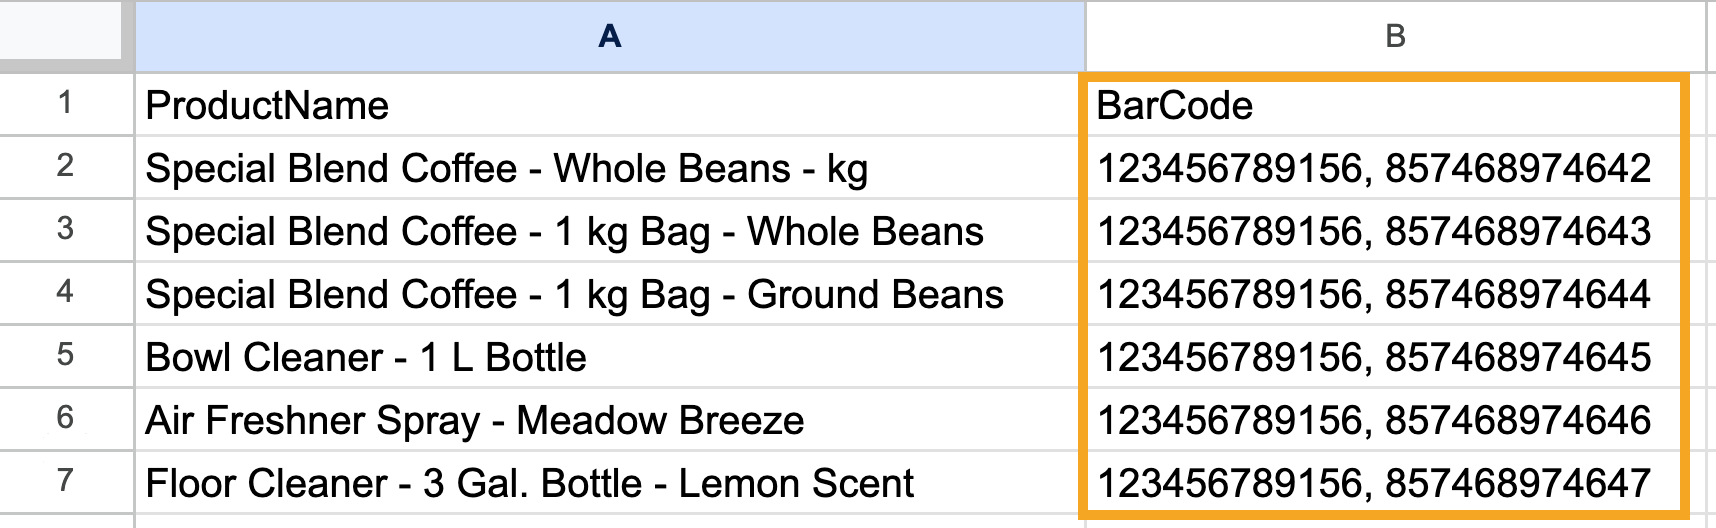Click barcode cell ending in 974646
1716x528 pixels.
pos(1383,420)
